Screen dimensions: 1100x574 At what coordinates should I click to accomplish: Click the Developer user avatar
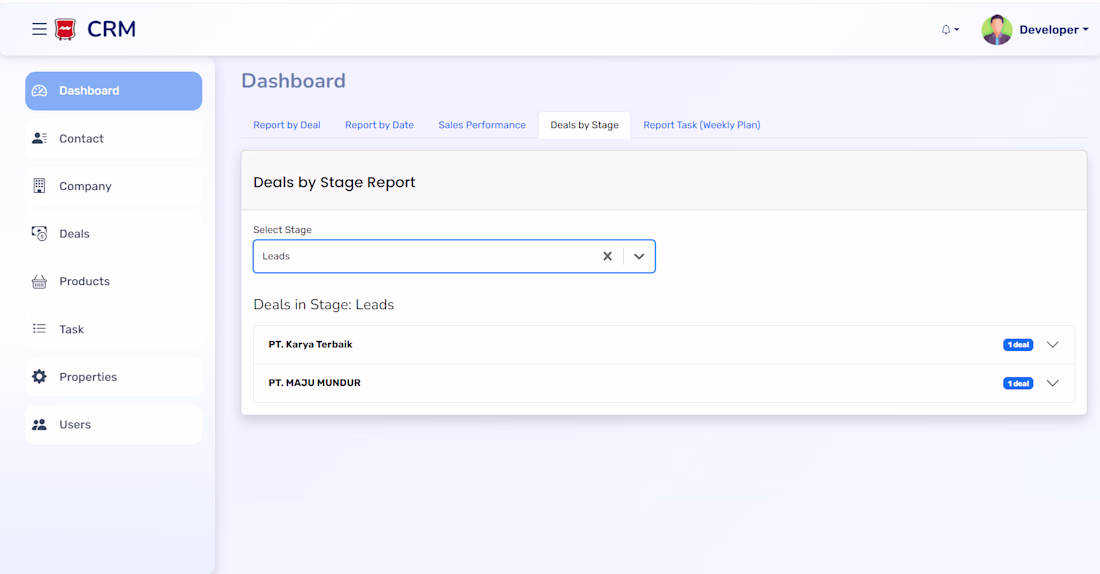click(996, 29)
